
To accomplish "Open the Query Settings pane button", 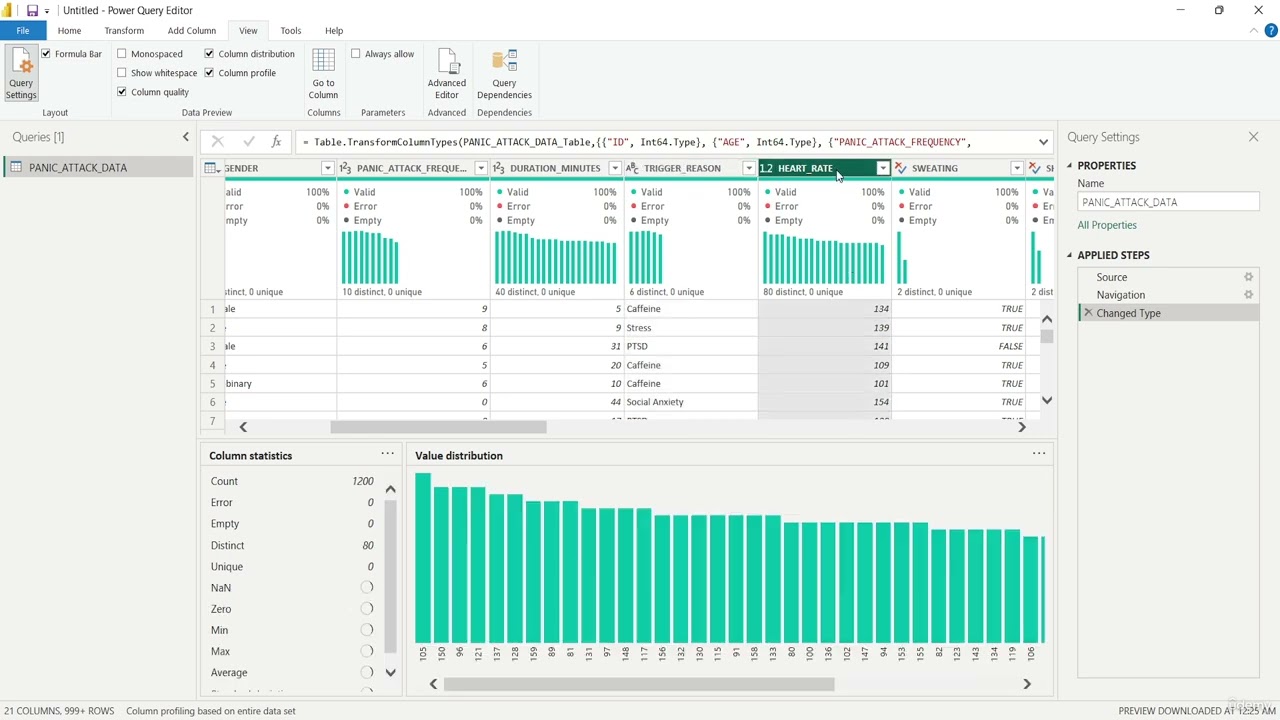I will pyautogui.click(x=21, y=73).
